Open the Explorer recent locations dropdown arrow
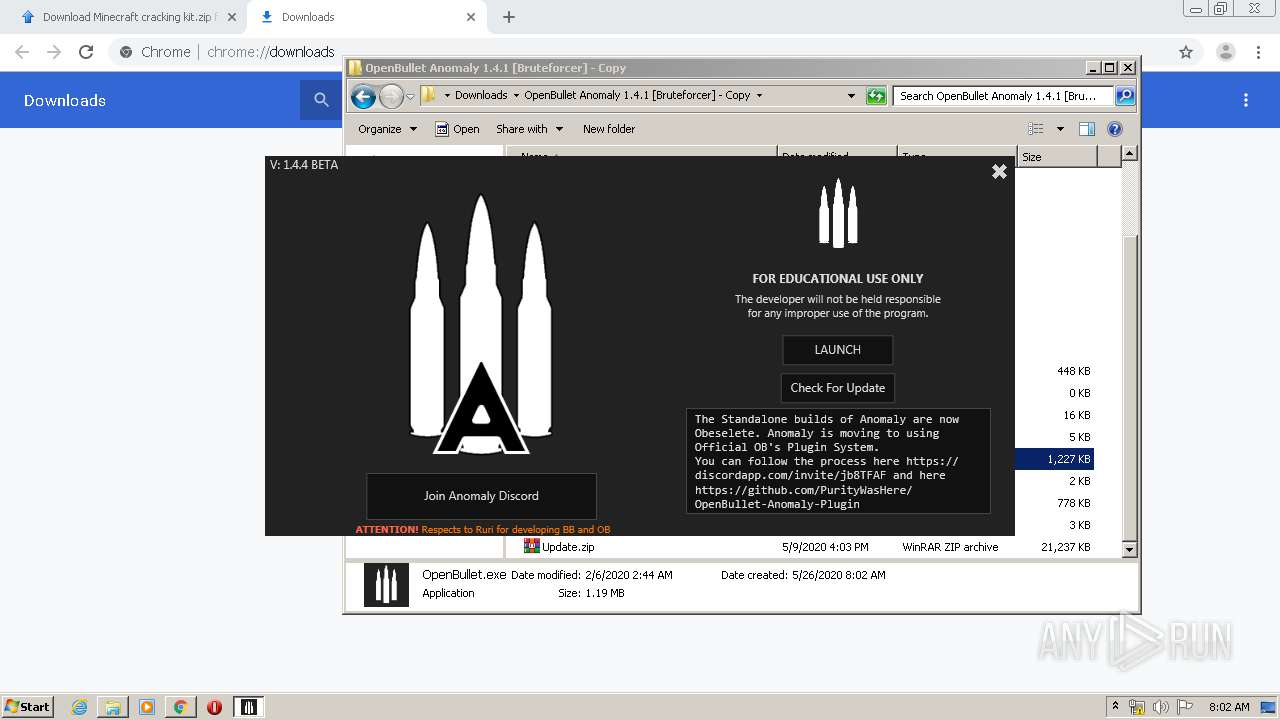 (x=410, y=96)
